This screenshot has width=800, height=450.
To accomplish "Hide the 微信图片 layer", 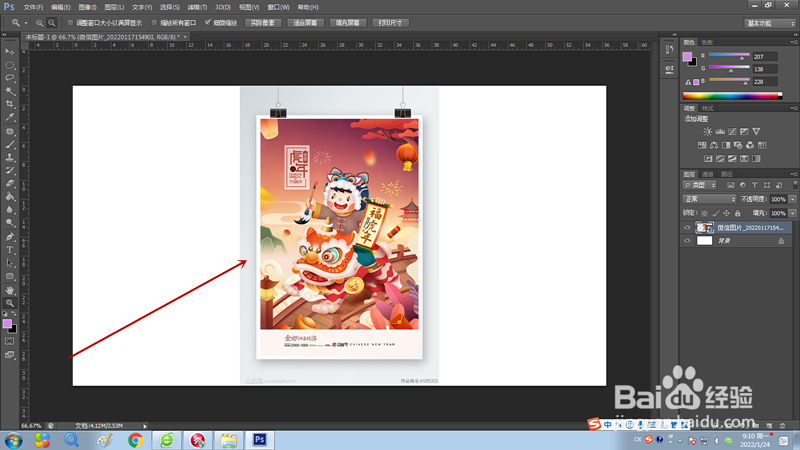I will (x=687, y=228).
